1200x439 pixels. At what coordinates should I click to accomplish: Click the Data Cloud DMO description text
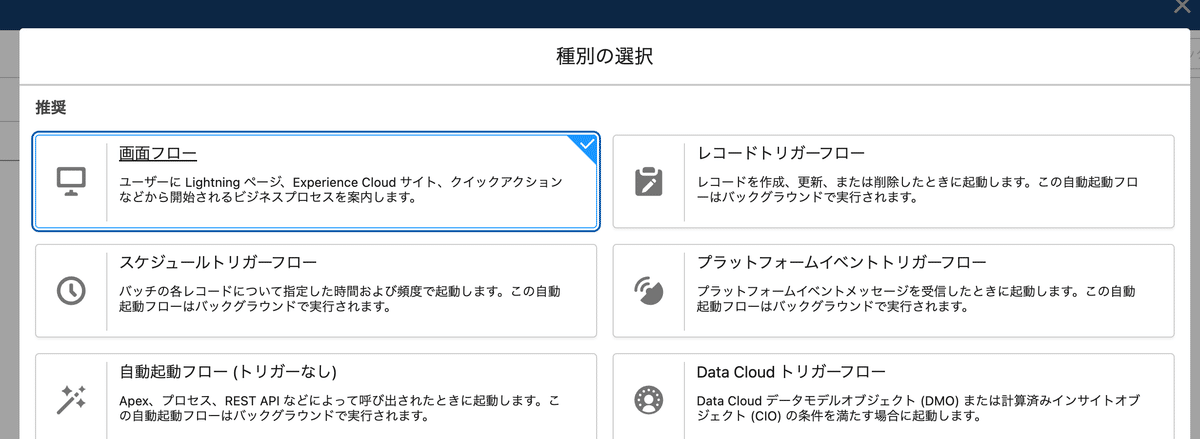point(917,408)
